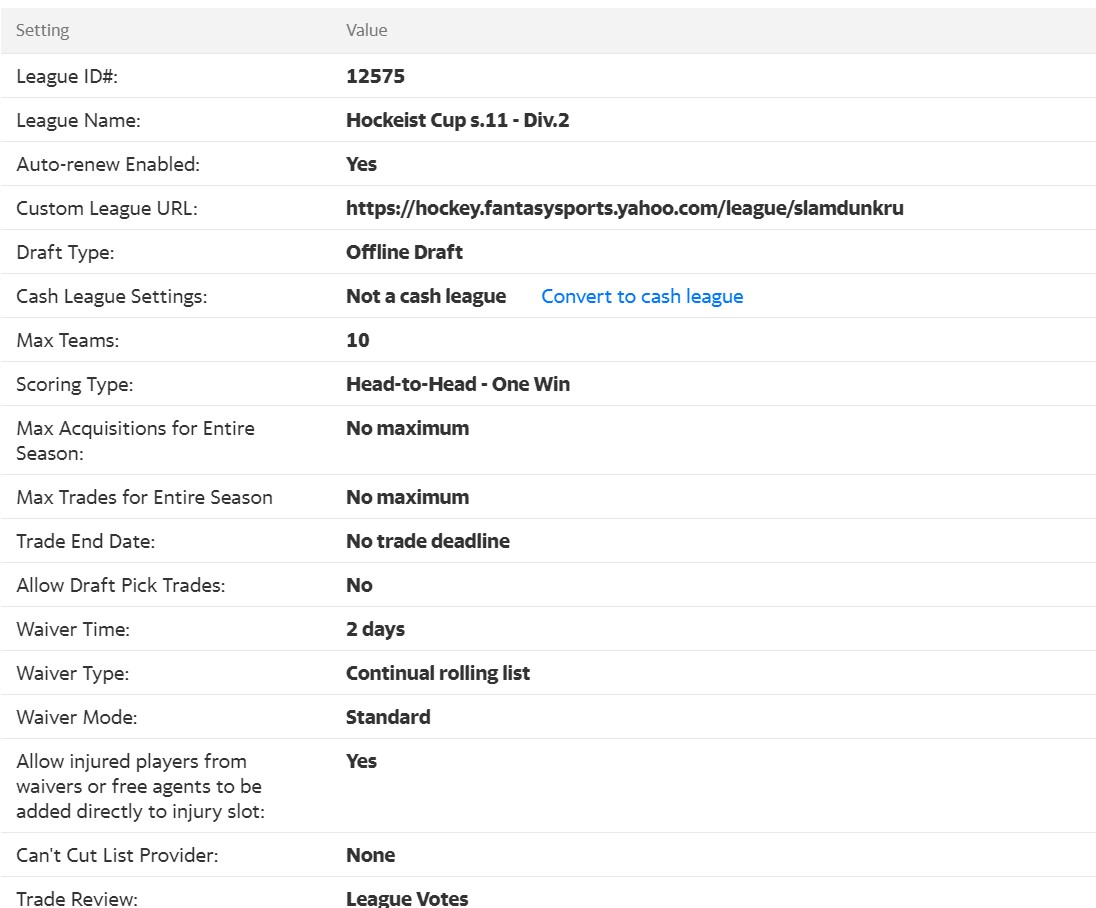Select the League ID number 12575
The height and width of the screenshot is (908, 1096).
pos(375,76)
